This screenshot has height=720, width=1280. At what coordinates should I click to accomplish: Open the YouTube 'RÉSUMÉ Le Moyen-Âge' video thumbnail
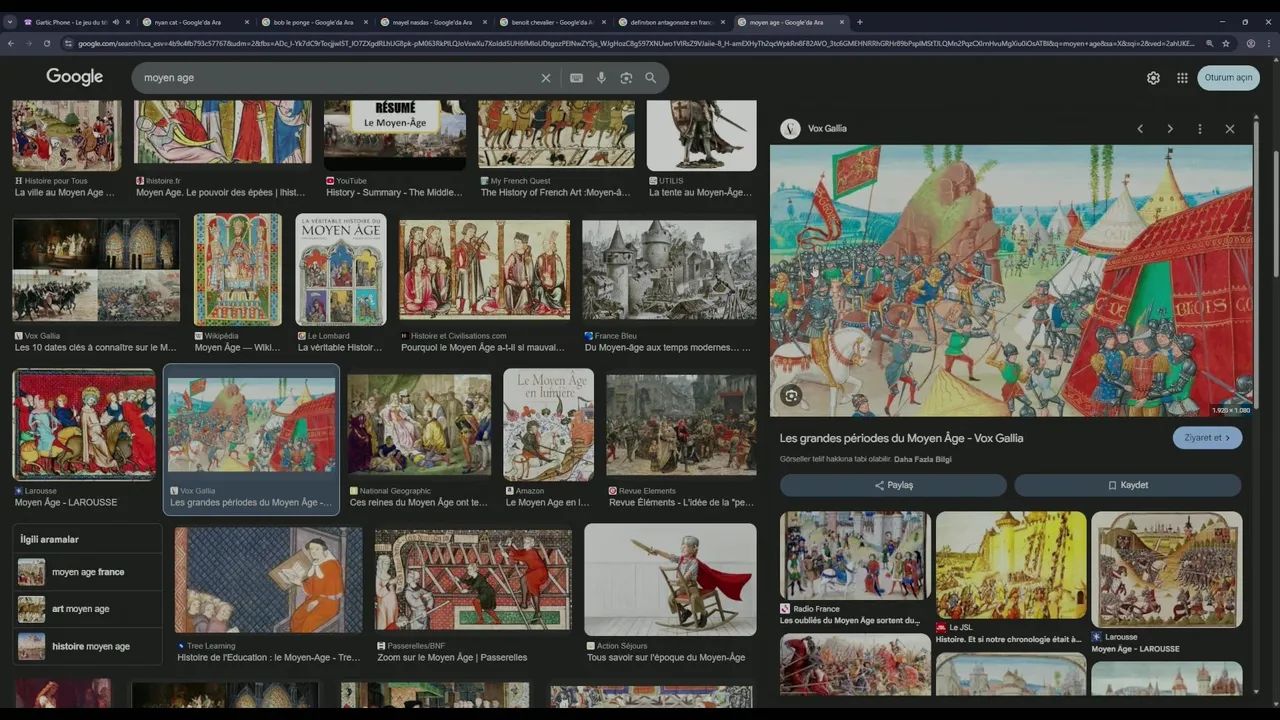[x=394, y=135]
